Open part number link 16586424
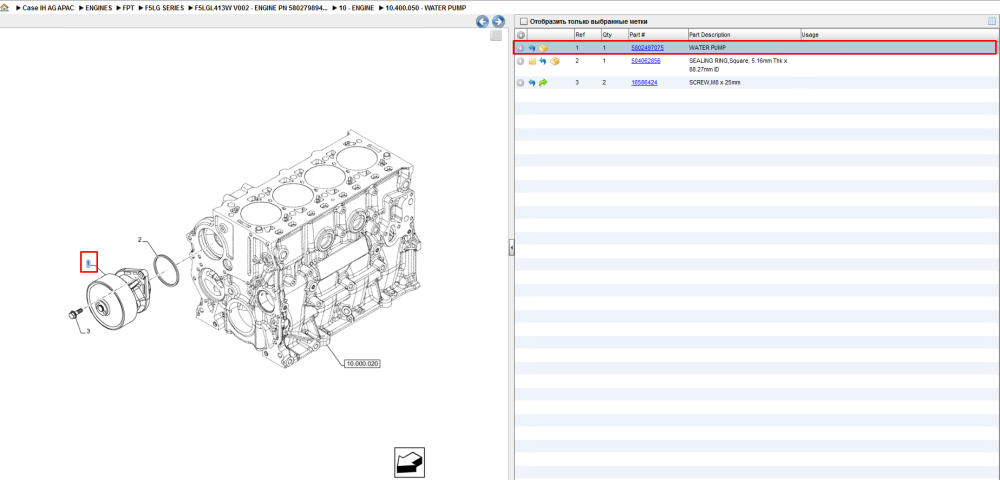 click(x=644, y=83)
